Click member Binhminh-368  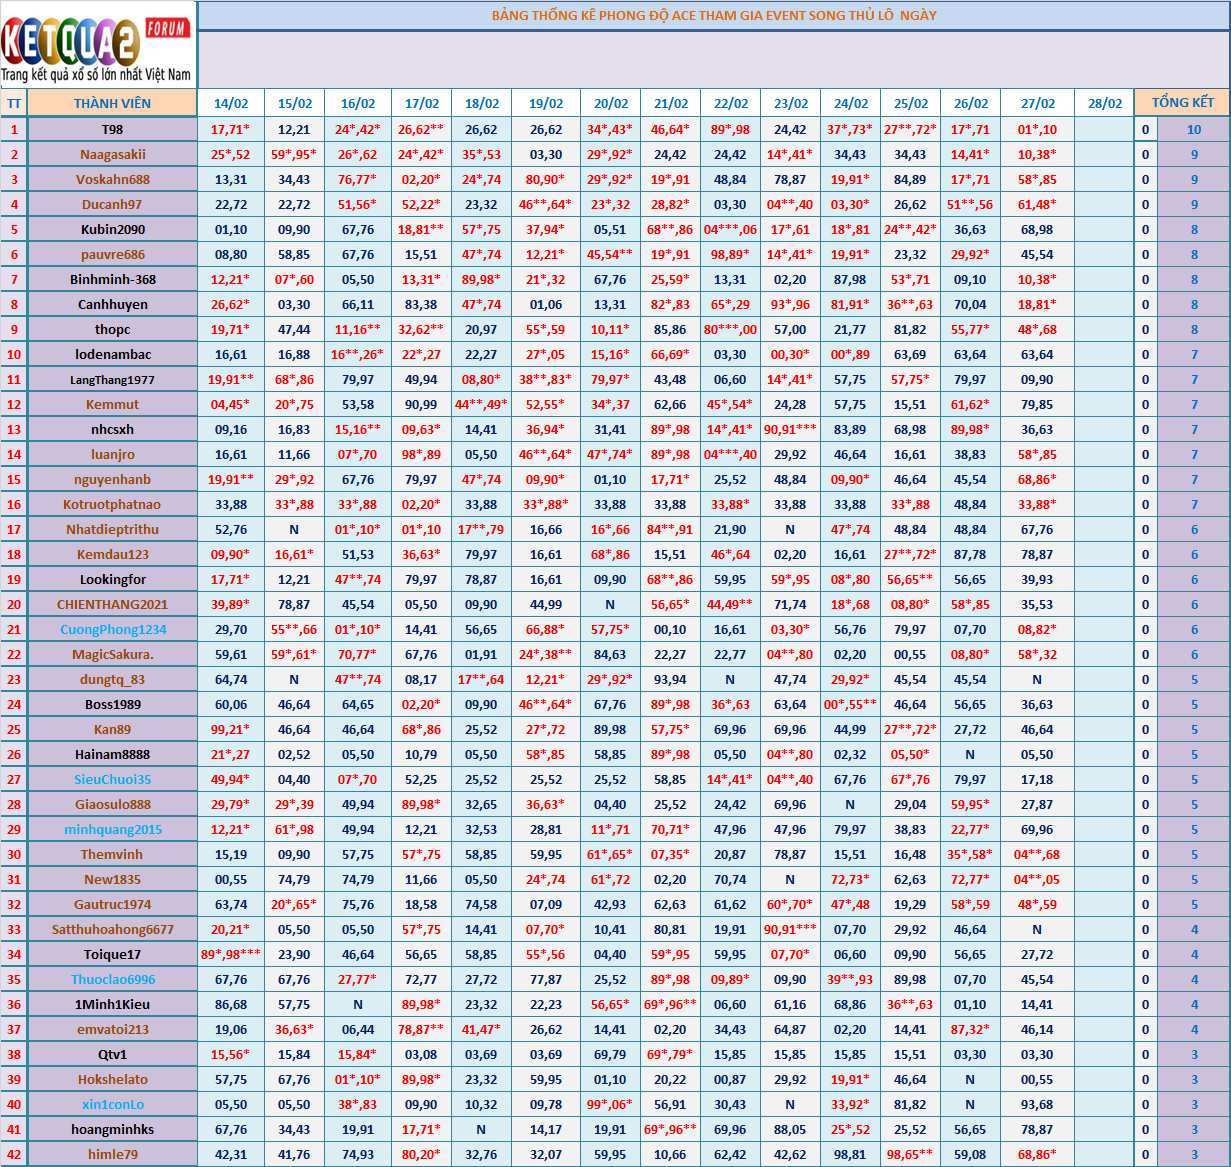tap(112, 279)
